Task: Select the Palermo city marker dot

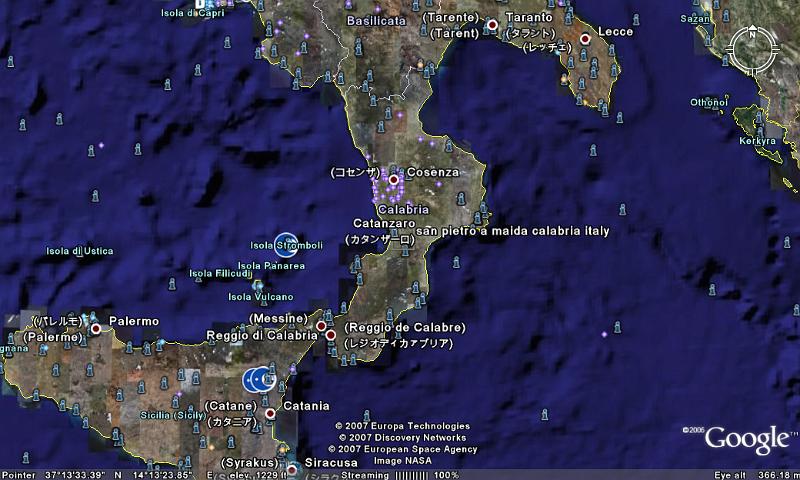Action: click(96, 329)
